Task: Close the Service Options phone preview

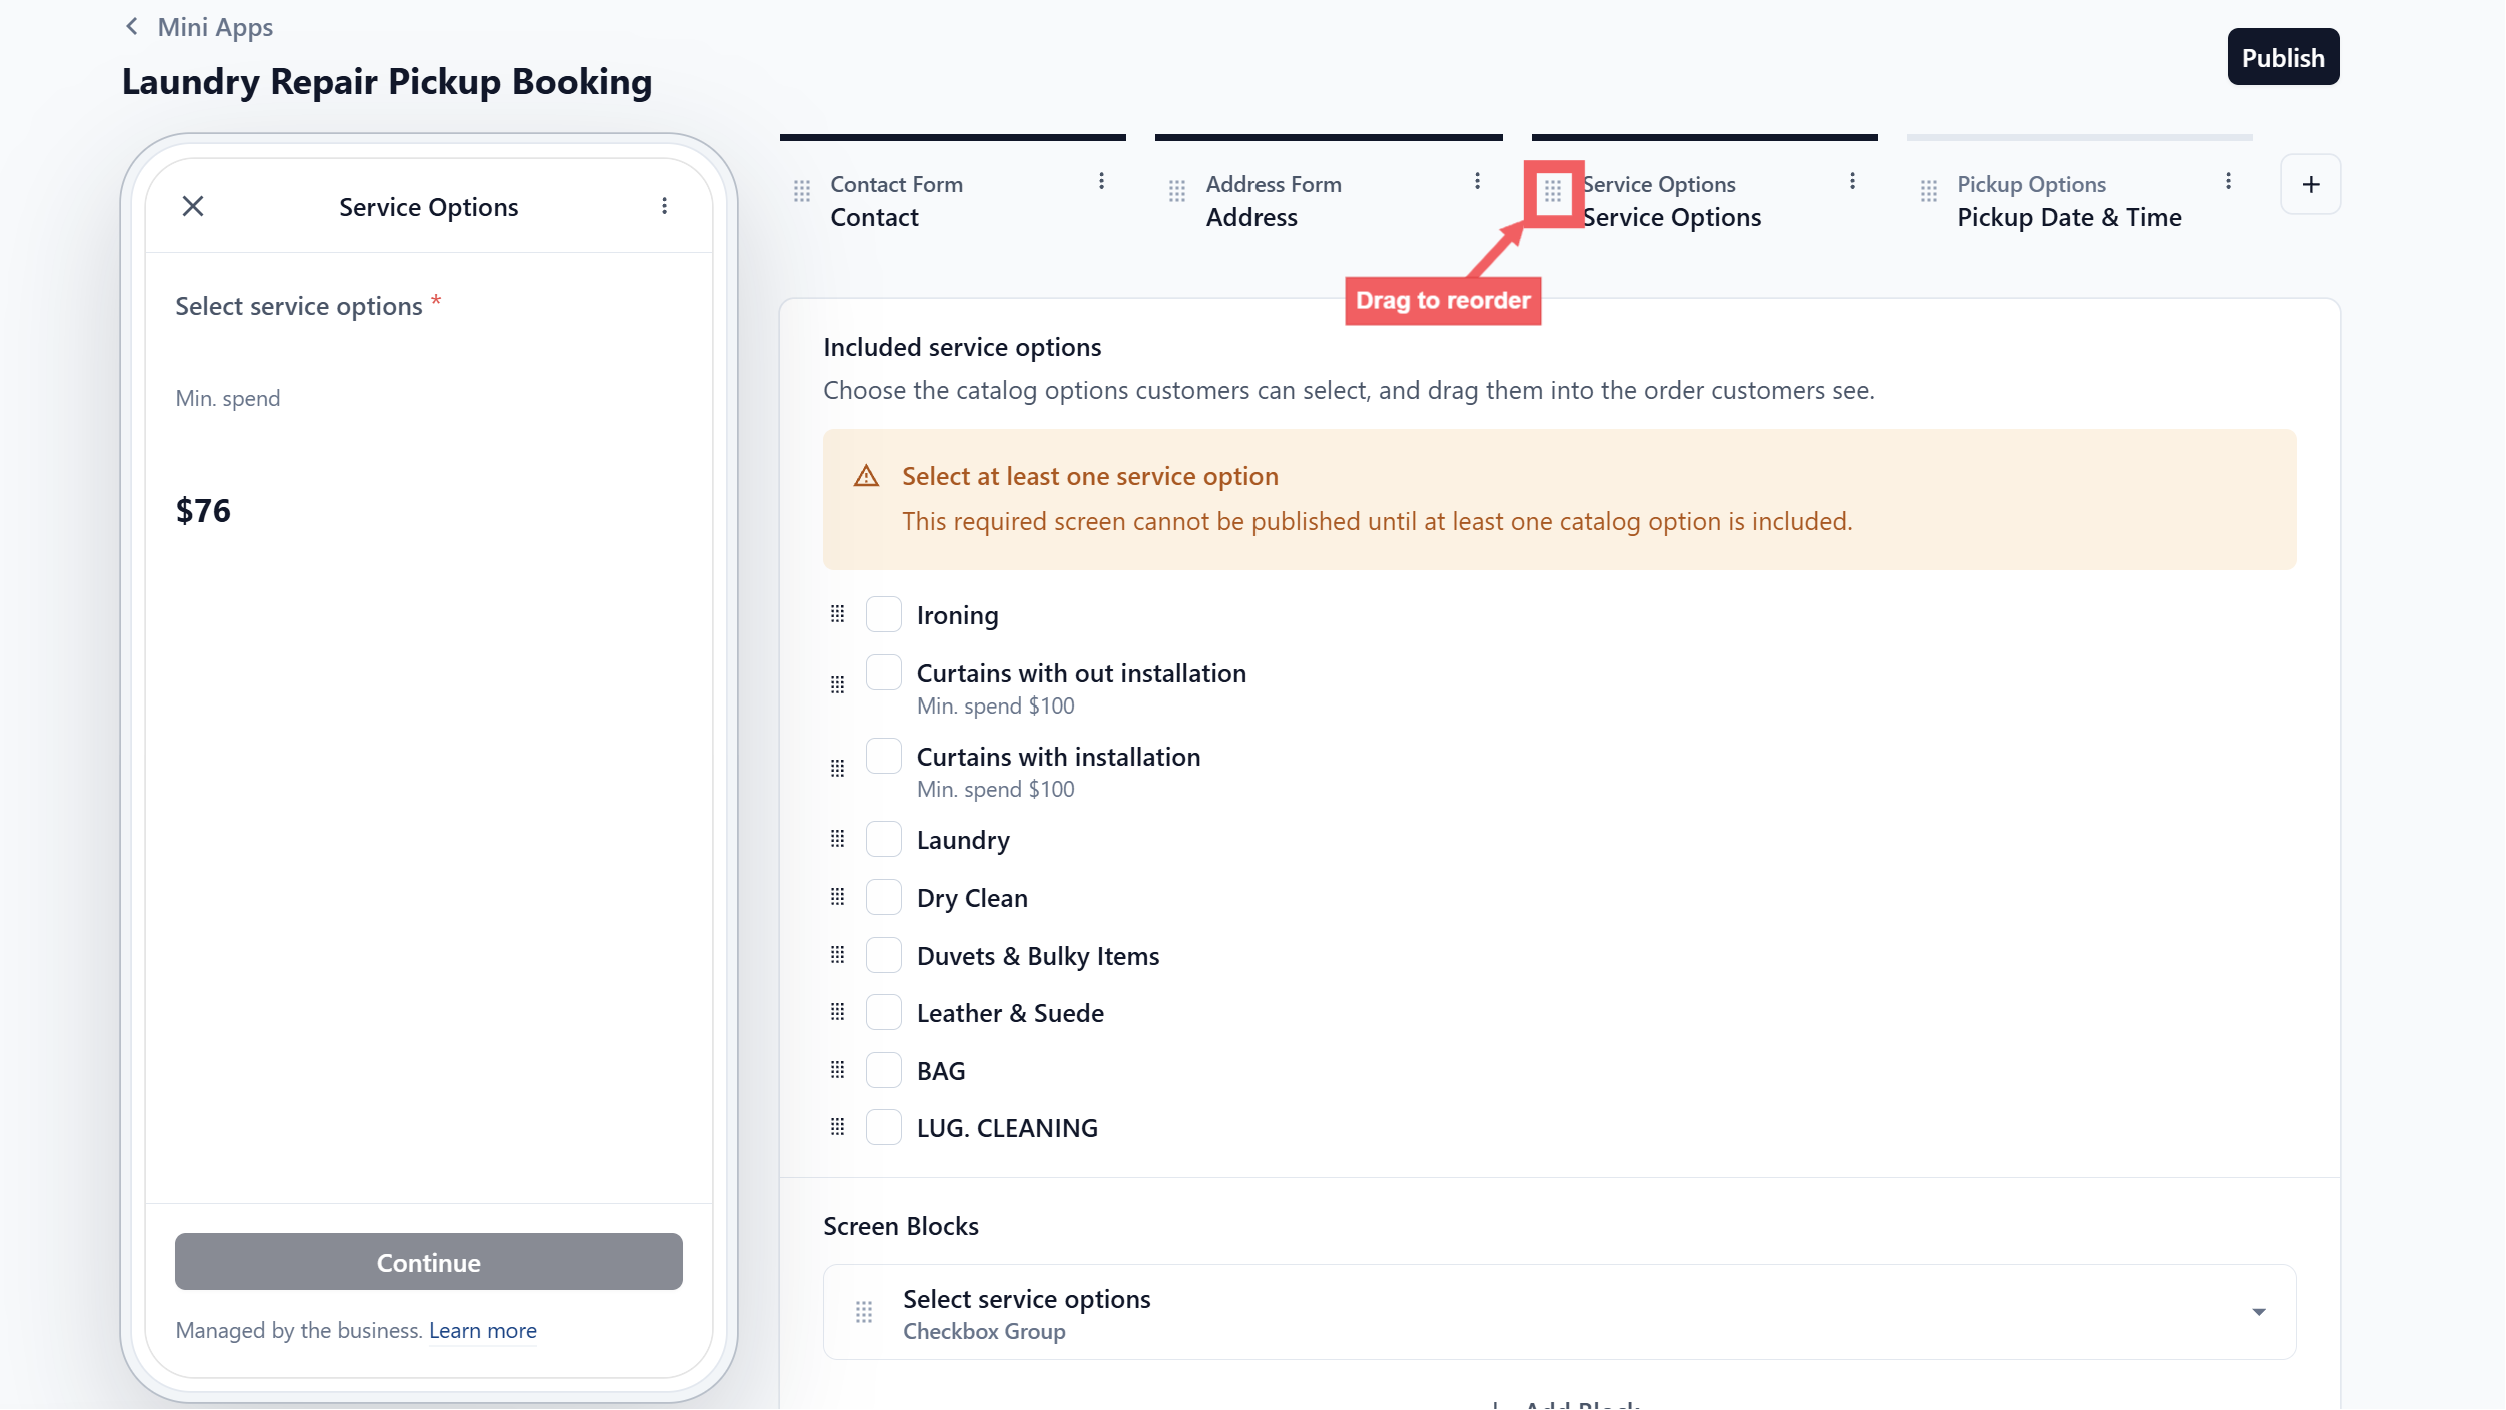Action: [x=193, y=207]
